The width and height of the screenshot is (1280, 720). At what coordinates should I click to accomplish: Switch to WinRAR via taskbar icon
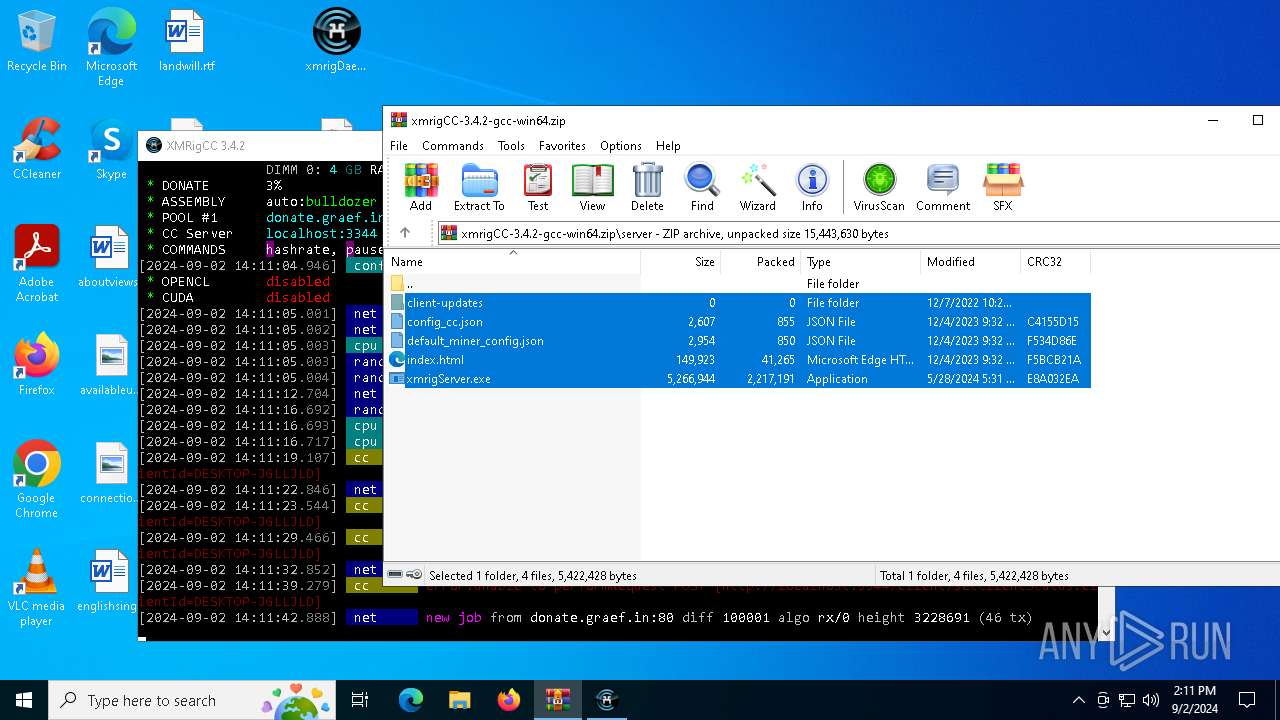(557, 700)
